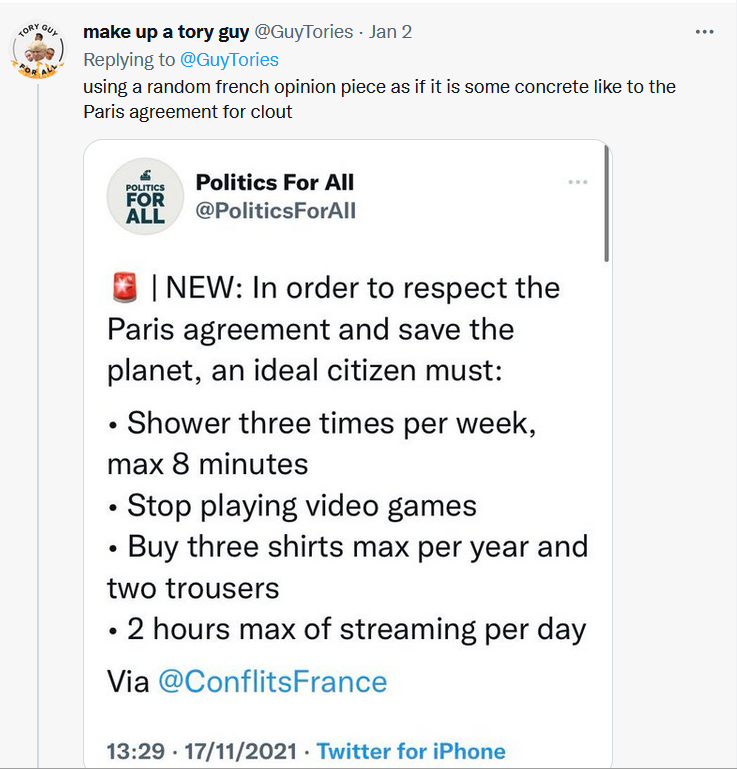Click the red siren emoji
This screenshot has height=769, width=737.
click(124, 289)
